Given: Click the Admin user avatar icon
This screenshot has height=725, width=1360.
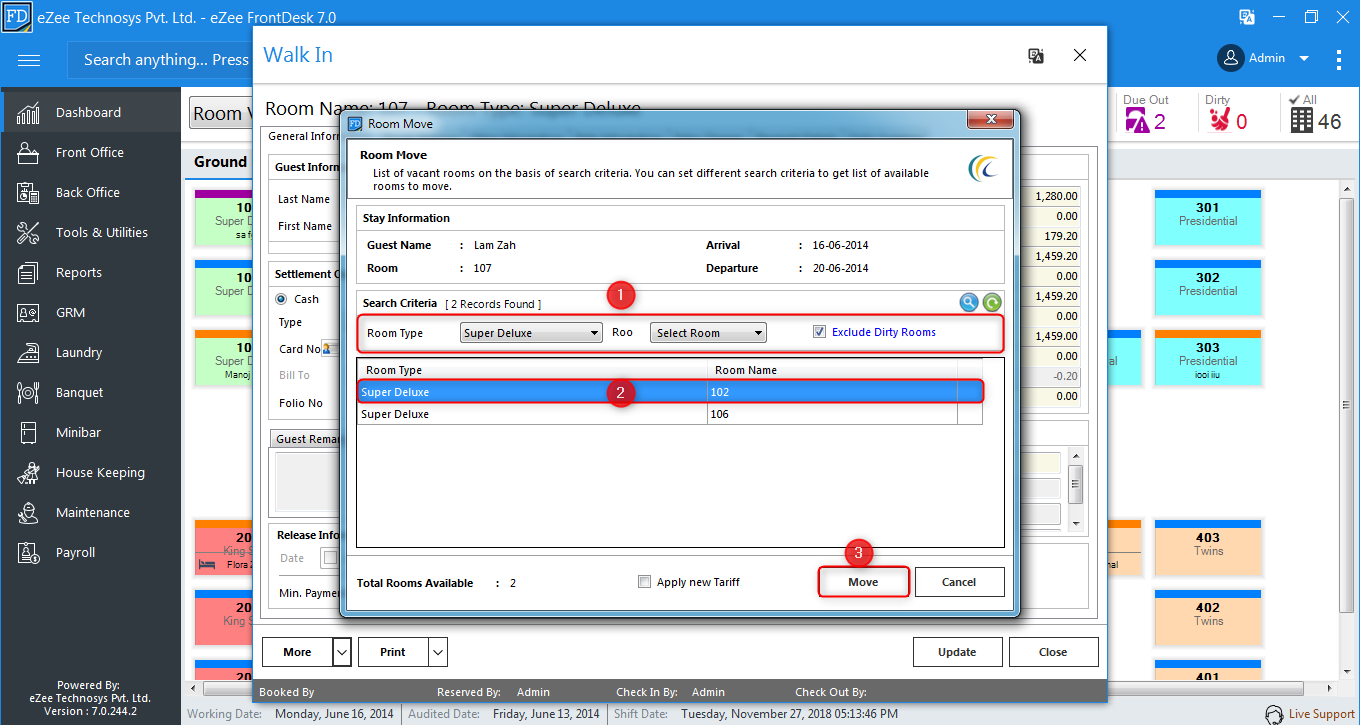Looking at the screenshot, I should click(x=1231, y=58).
